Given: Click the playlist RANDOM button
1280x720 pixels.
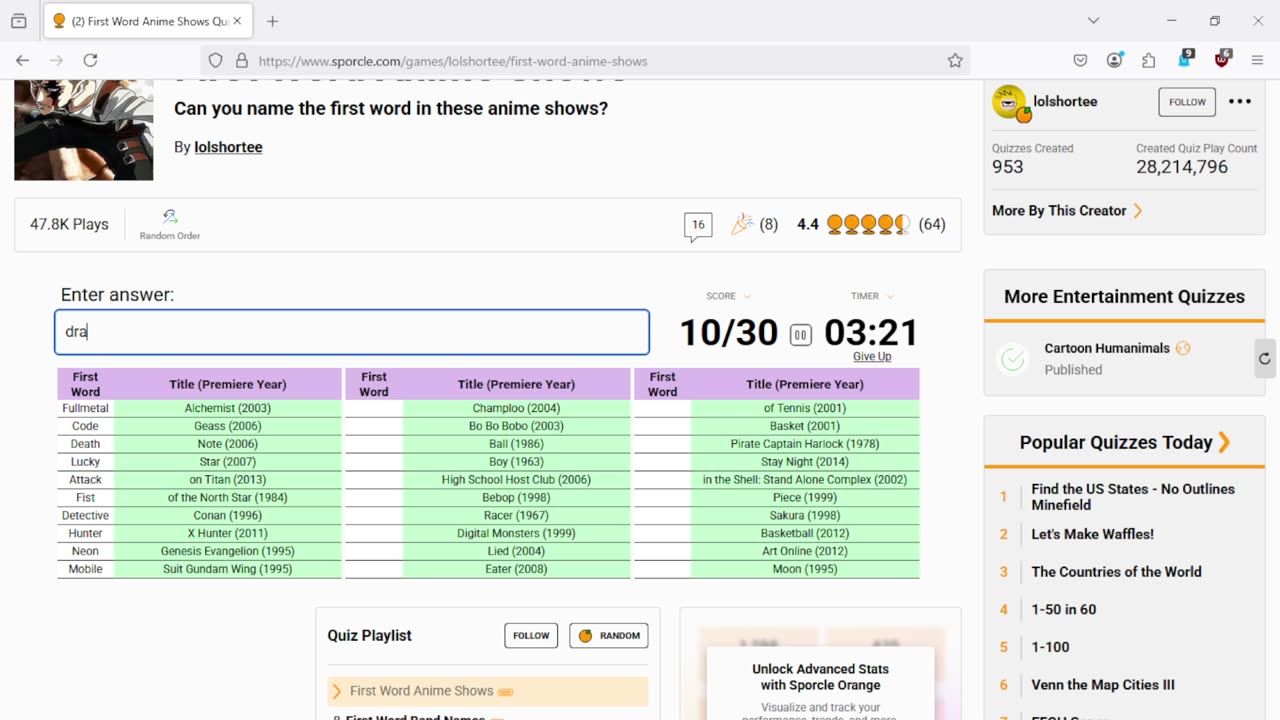Looking at the screenshot, I should [x=609, y=635].
